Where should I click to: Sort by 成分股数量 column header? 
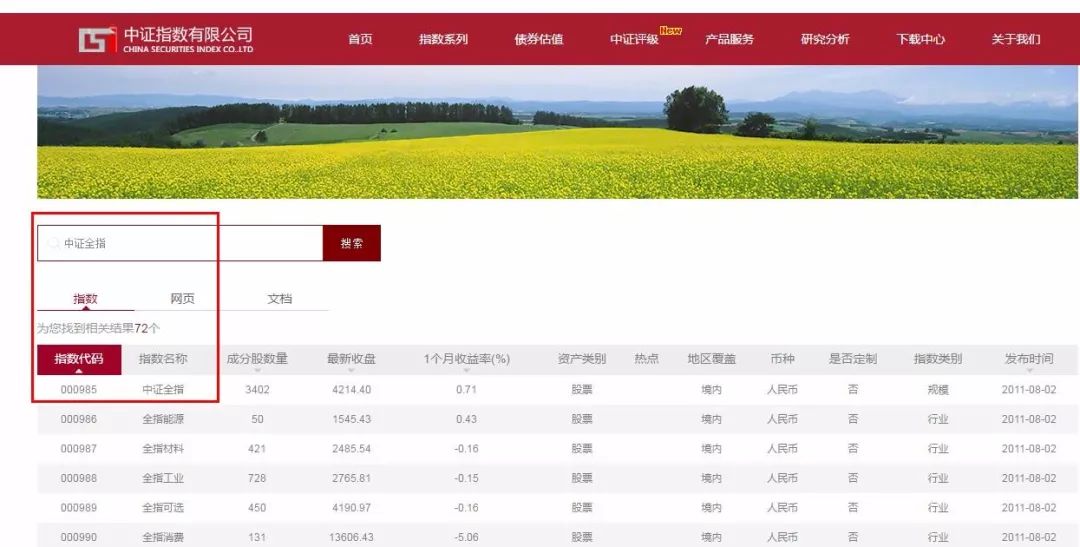pyautogui.click(x=257, y=359)
